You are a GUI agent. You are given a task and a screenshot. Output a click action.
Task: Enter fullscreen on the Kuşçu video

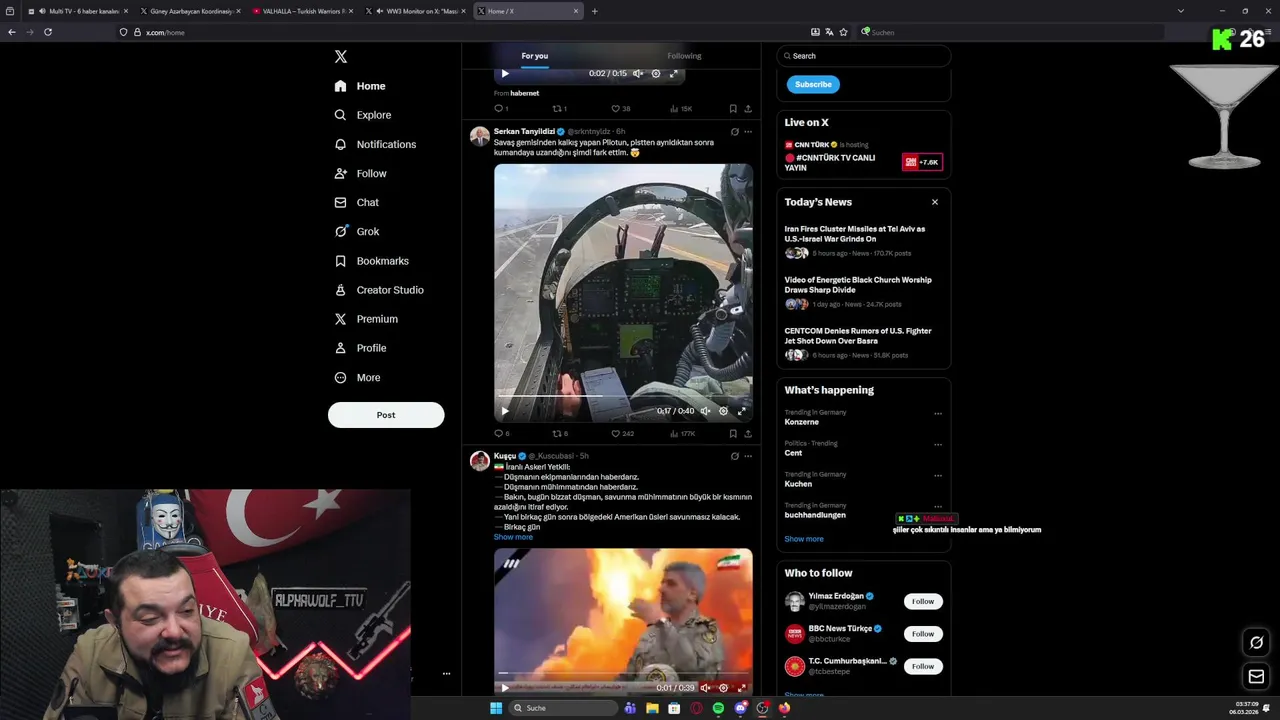point(741,688)
